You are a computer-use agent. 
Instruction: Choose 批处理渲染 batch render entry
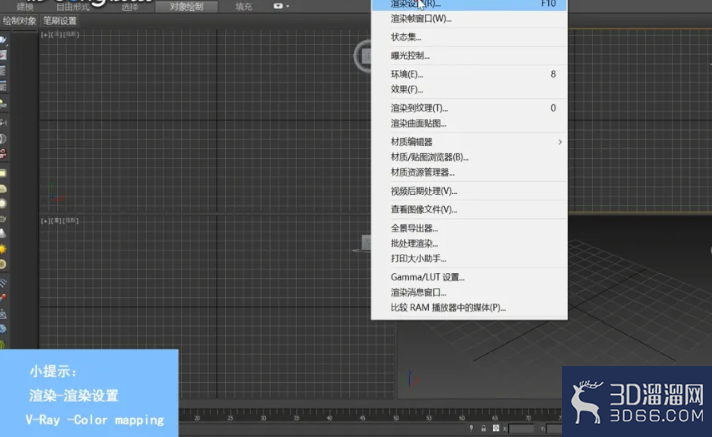click(x=470, y=243)
